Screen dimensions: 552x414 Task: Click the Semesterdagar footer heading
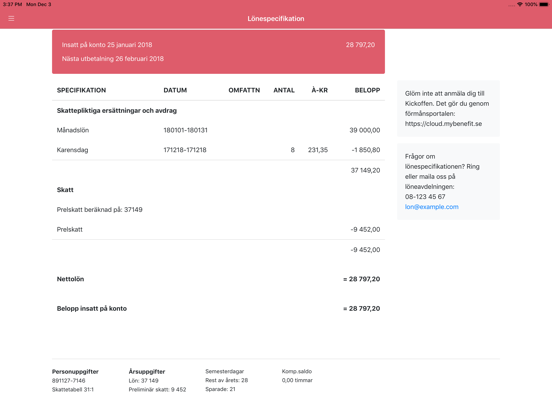tap(225, 371)
